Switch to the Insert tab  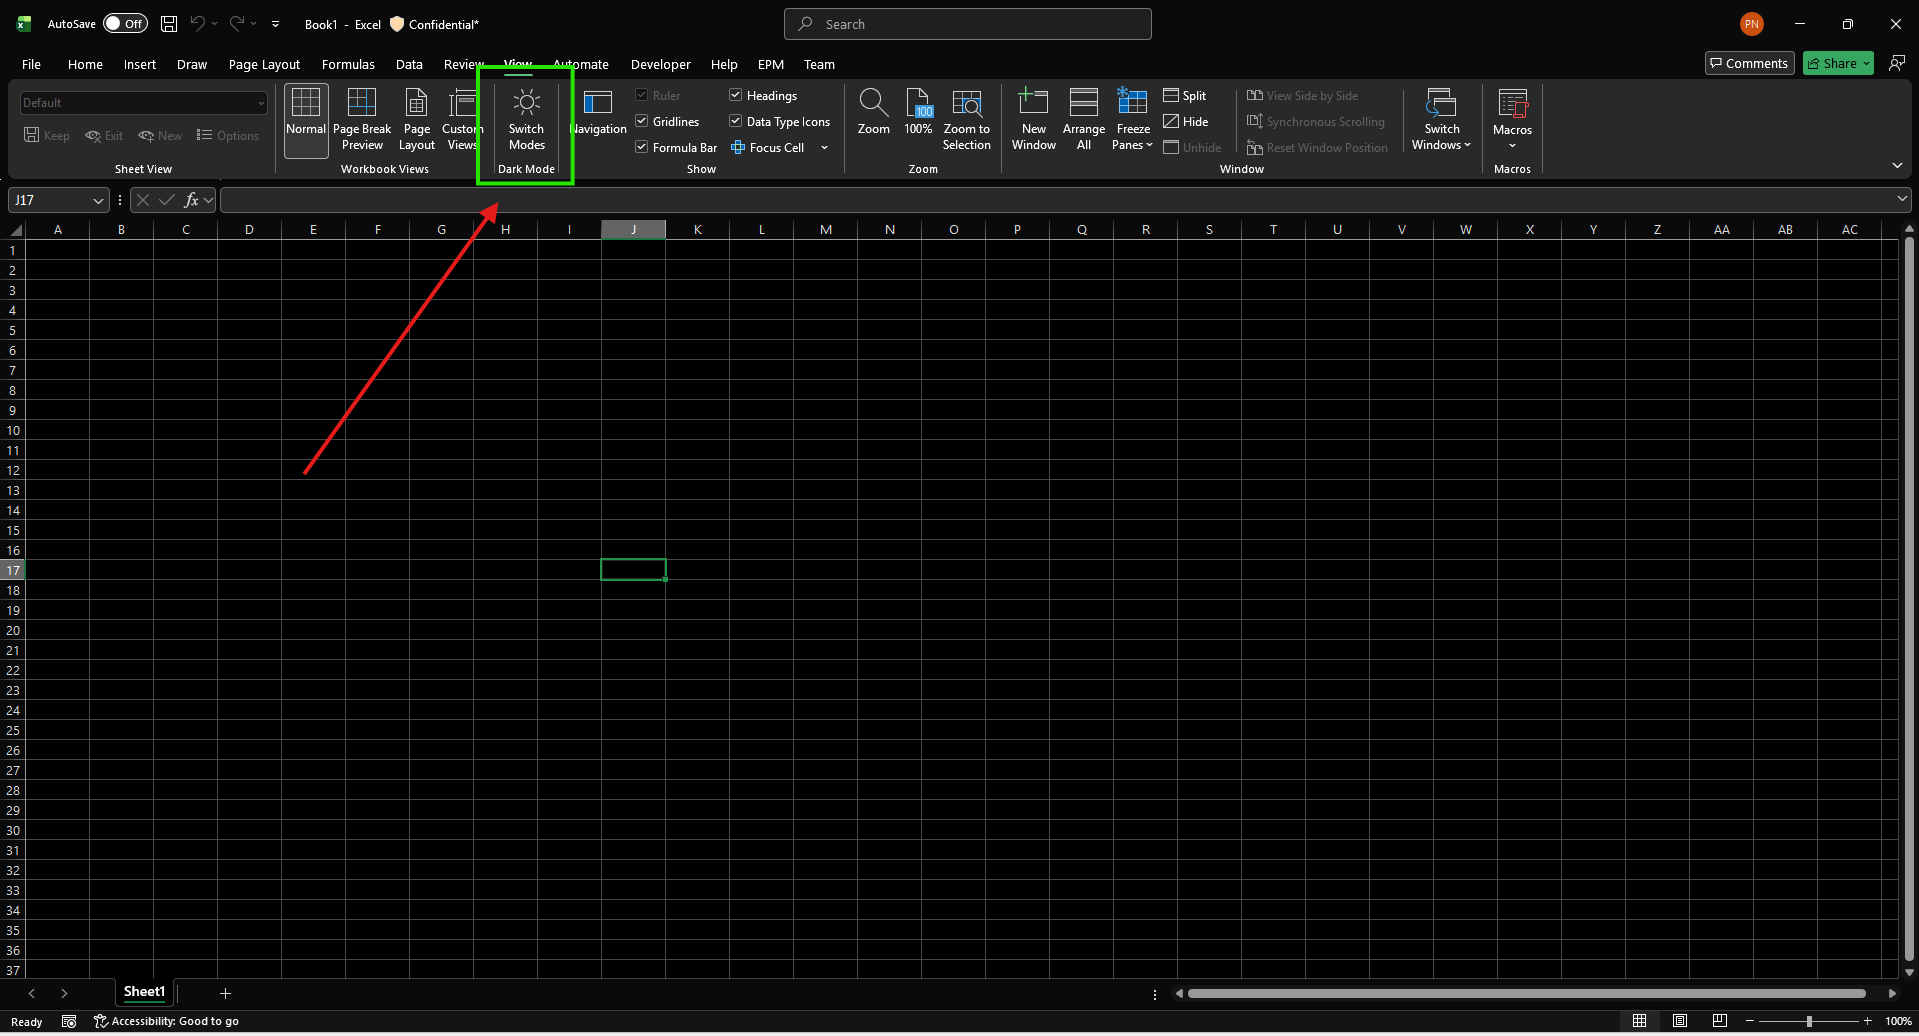140,64
